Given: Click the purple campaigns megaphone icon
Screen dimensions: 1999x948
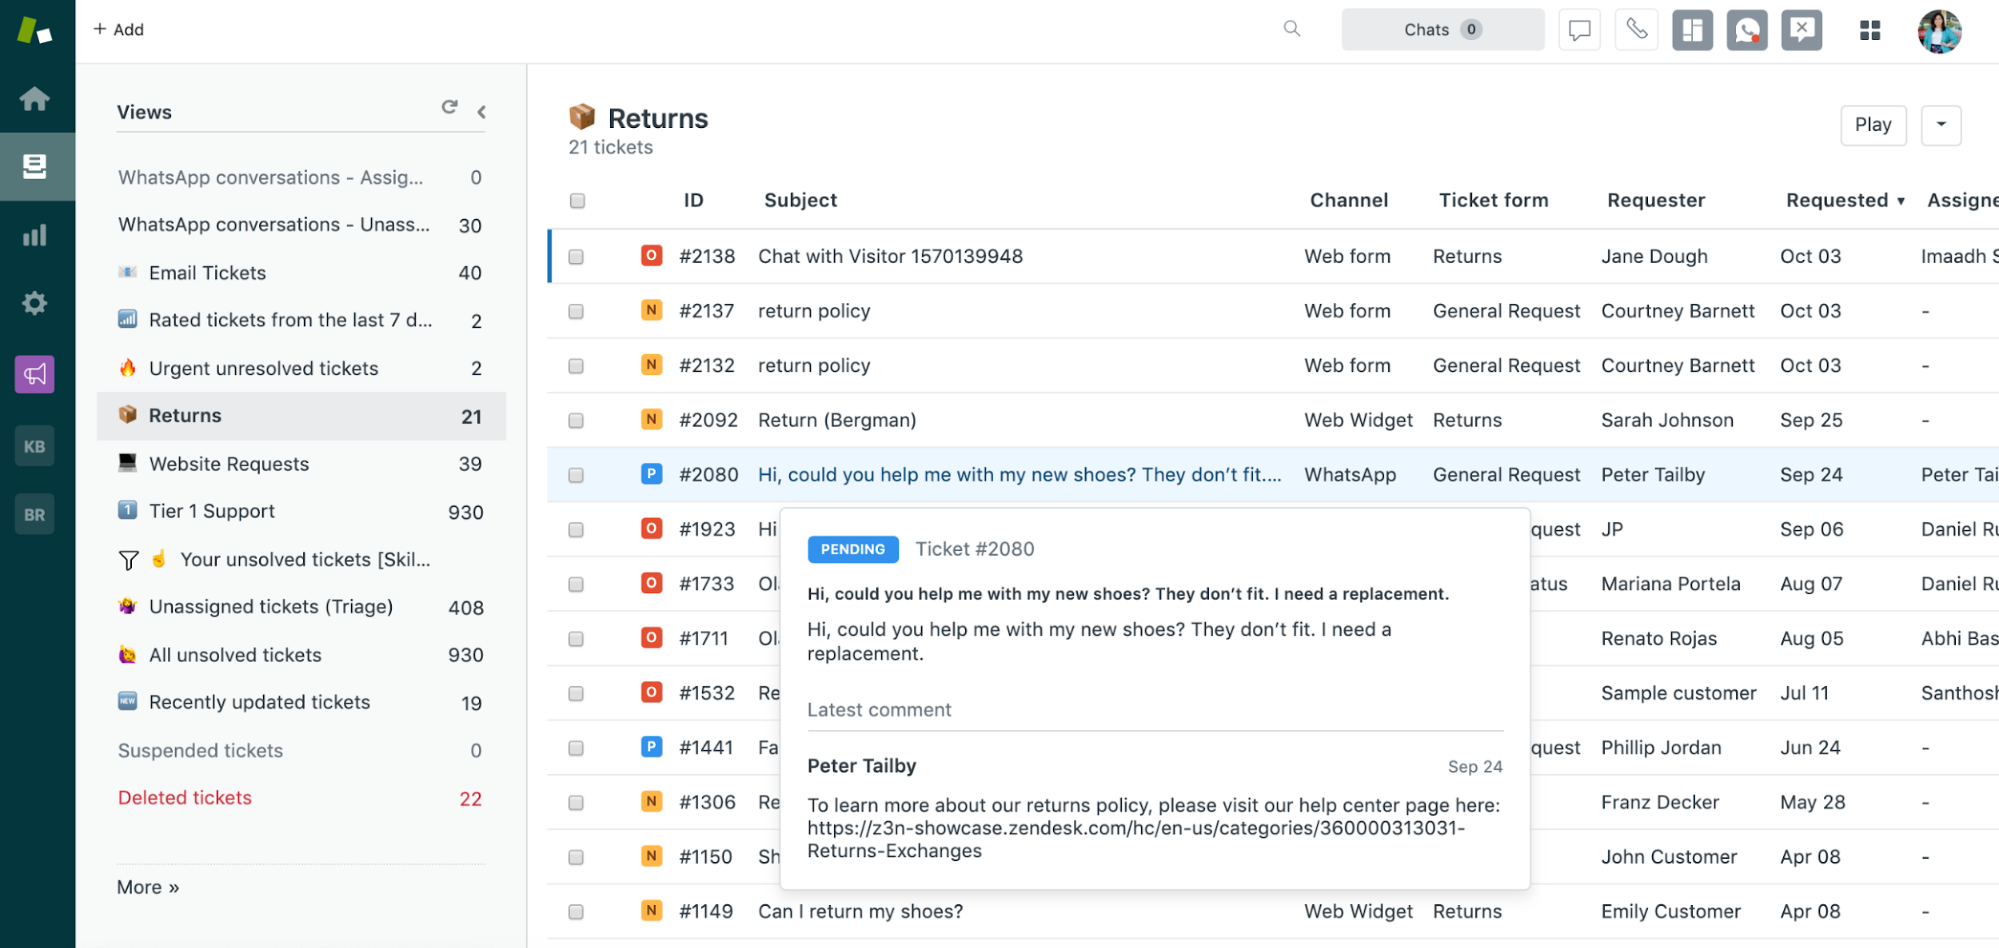Looking at the screenshot, I should click(x=36, y=374).
